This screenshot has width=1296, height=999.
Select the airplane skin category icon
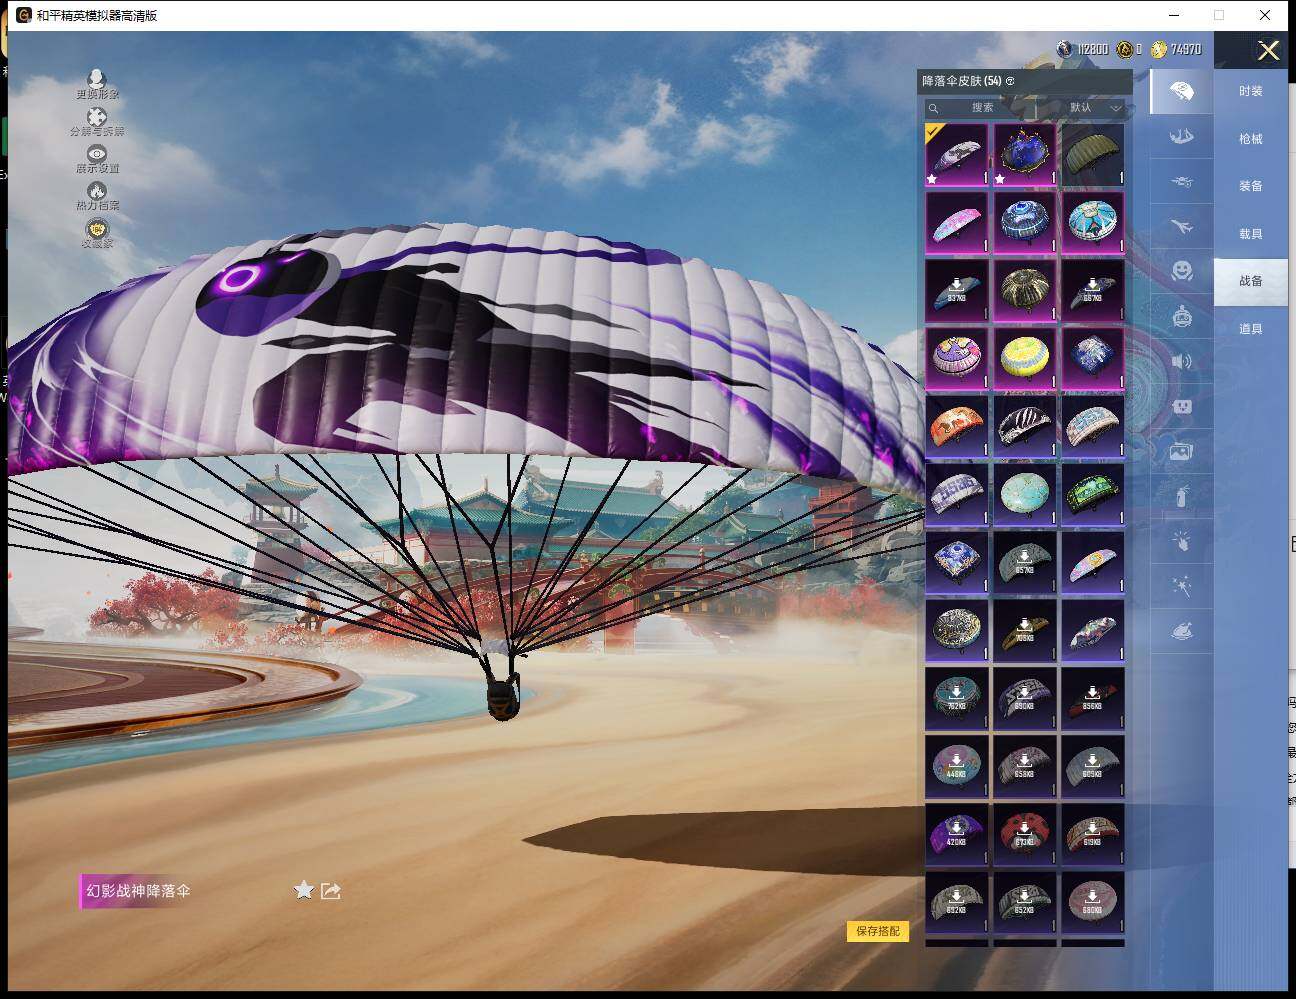coord(1181,227)
